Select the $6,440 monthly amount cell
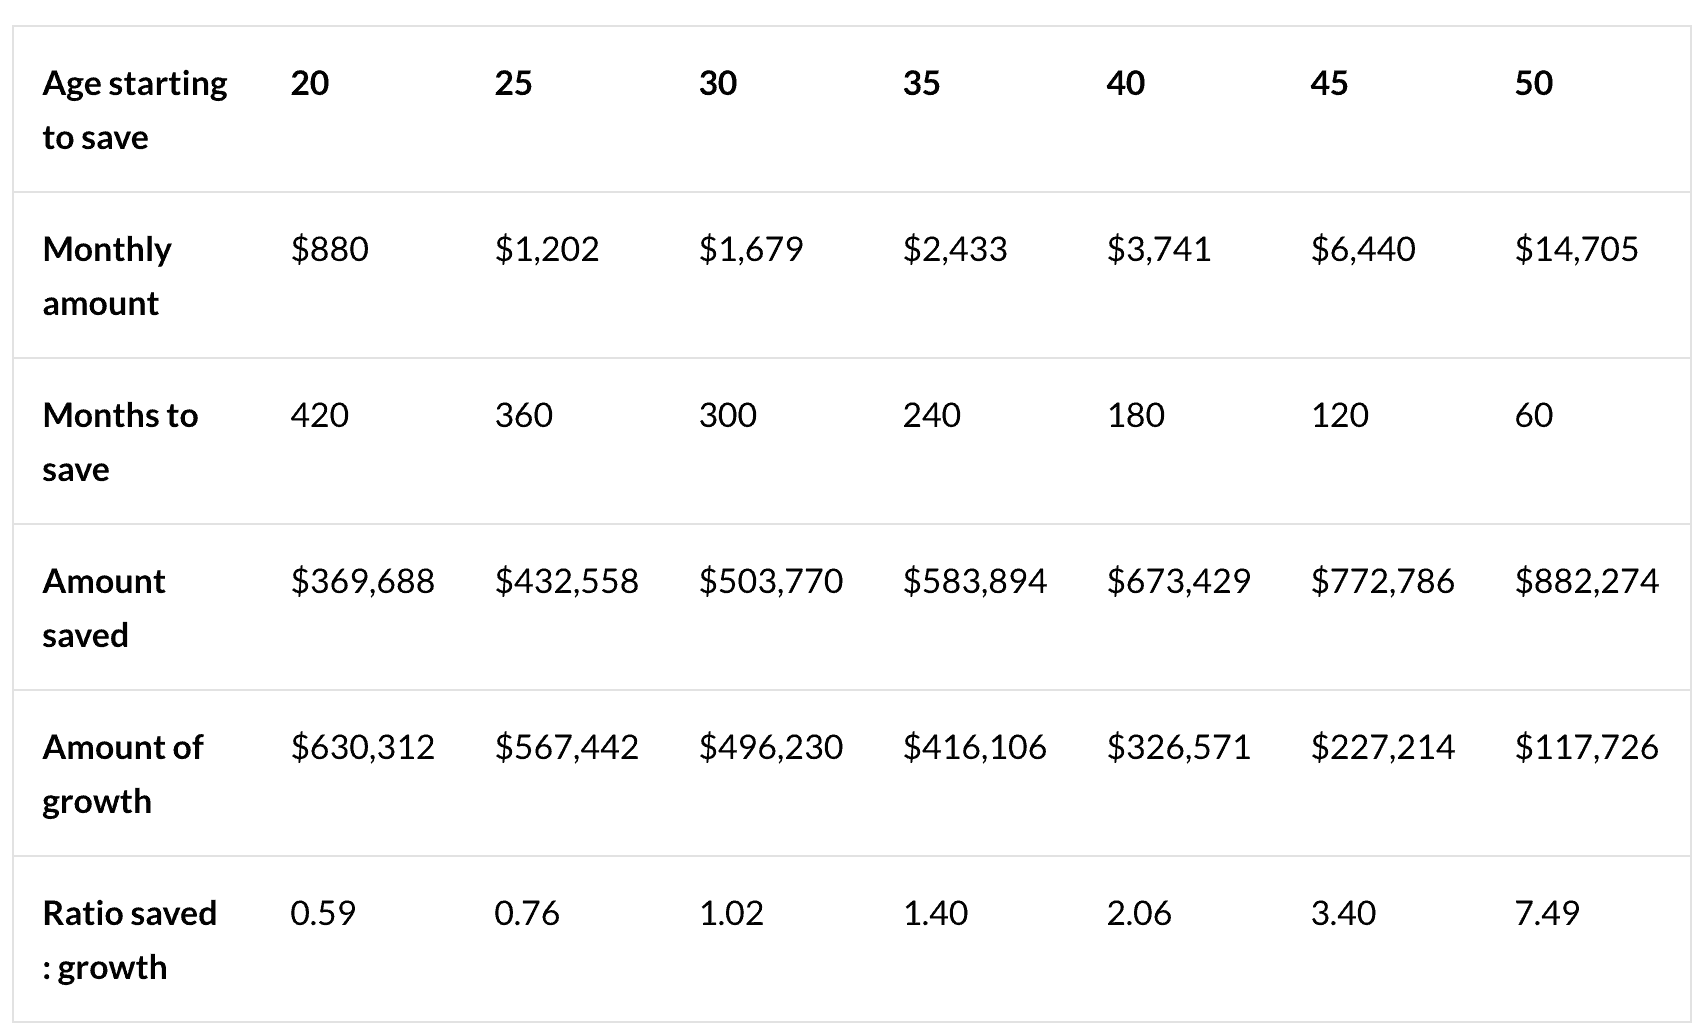 pyautogui.click(x=1363, y=249)
